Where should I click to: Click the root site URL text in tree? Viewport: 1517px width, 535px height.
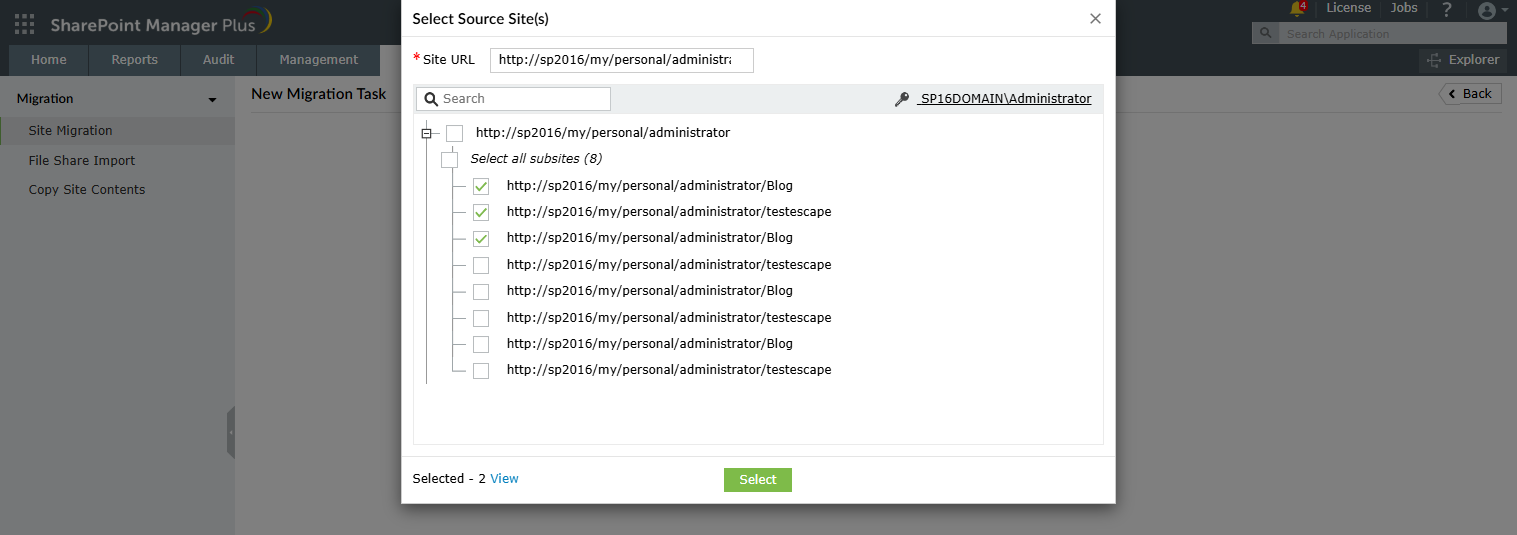click(603, 133)
